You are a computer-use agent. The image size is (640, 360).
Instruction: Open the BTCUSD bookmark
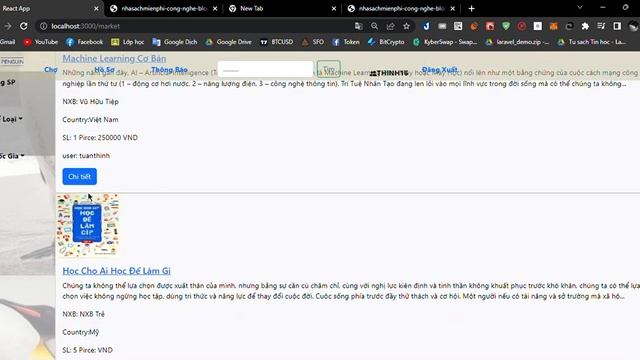(x=276, y=42)
